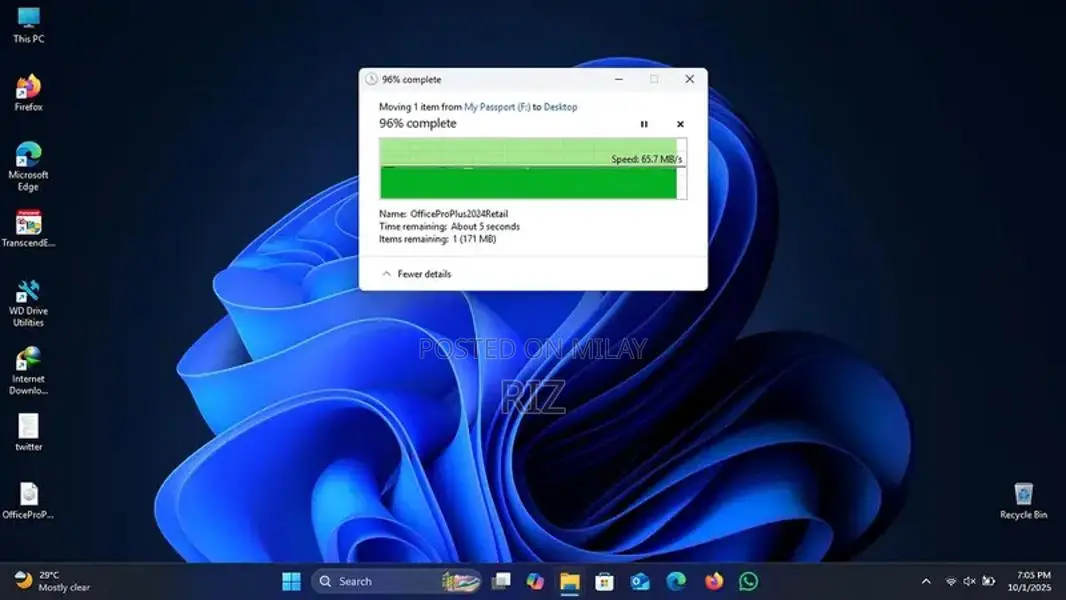Open the My Passport (F:) source link
The image size is (1066, 600).
click(497, 107)
